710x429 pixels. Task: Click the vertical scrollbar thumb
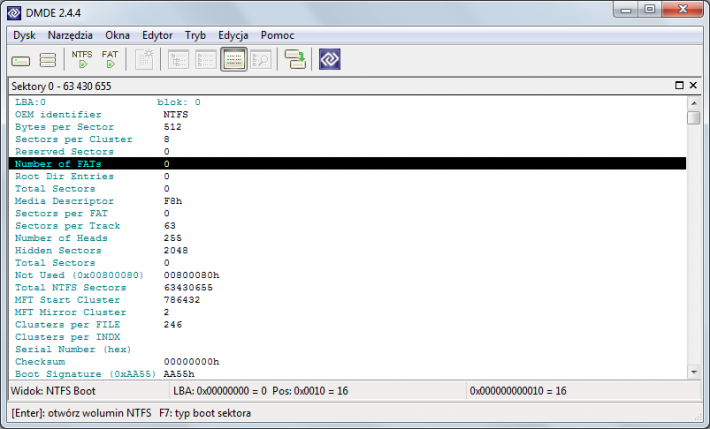coord(694,118)
